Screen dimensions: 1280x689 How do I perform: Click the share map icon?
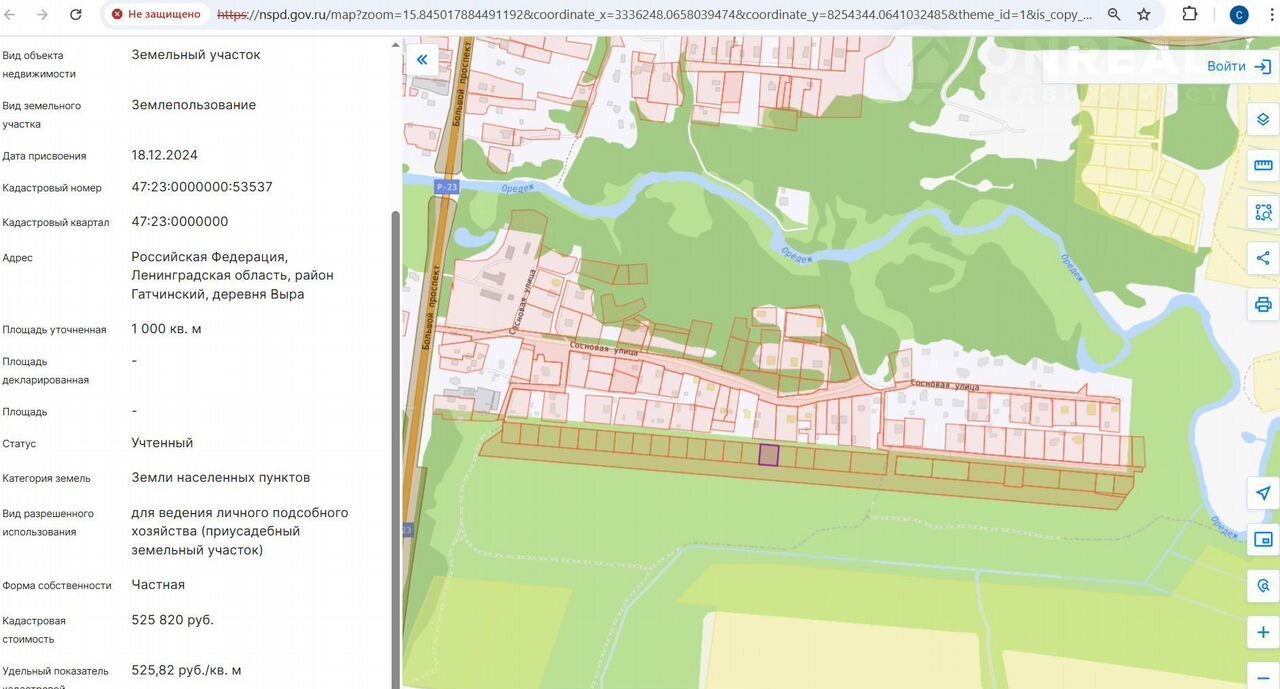pos(1263,258)
